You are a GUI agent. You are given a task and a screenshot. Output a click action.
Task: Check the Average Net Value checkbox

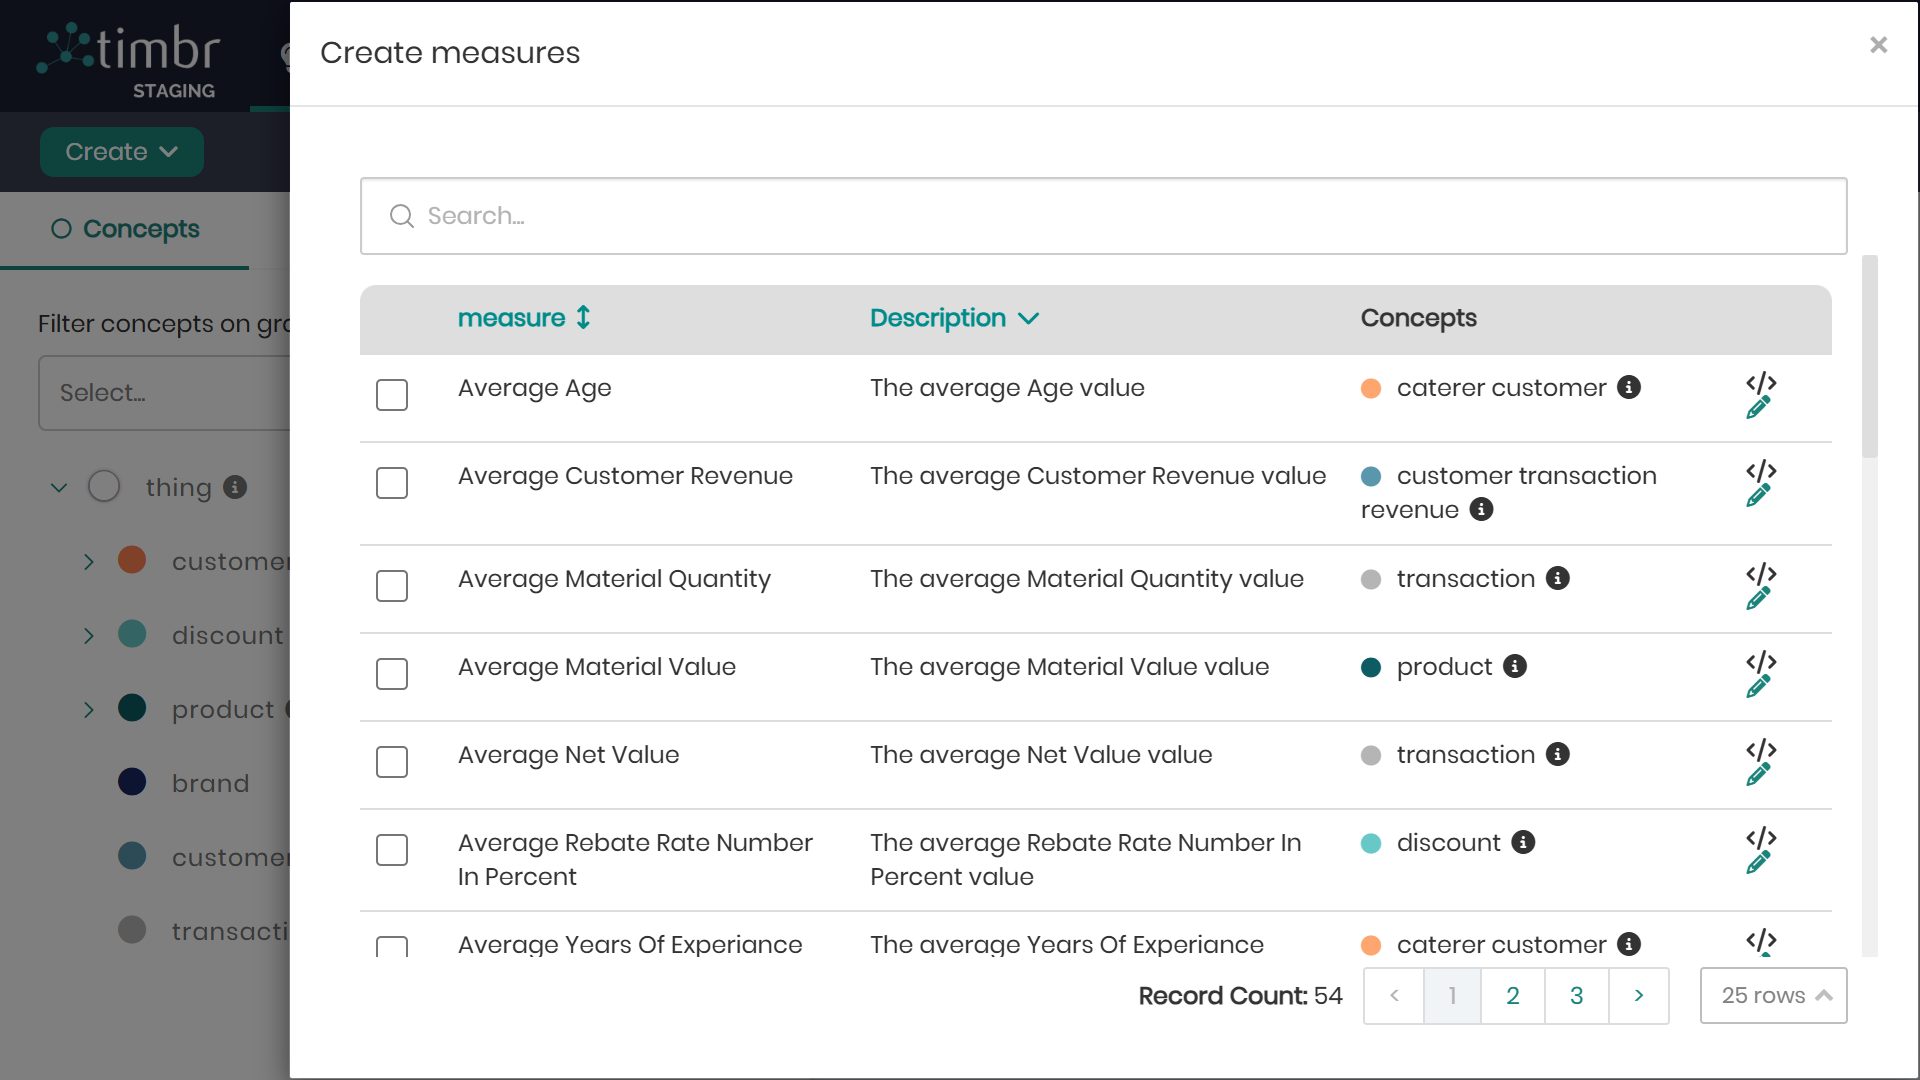(x=392, y=762)
